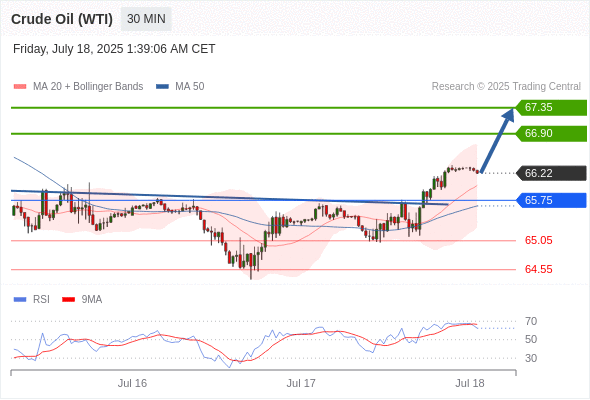Click the MA 50 blue legend swatch
Image resolution: width=590 pixels, height=400 pixels.
[x=162, y=87]
